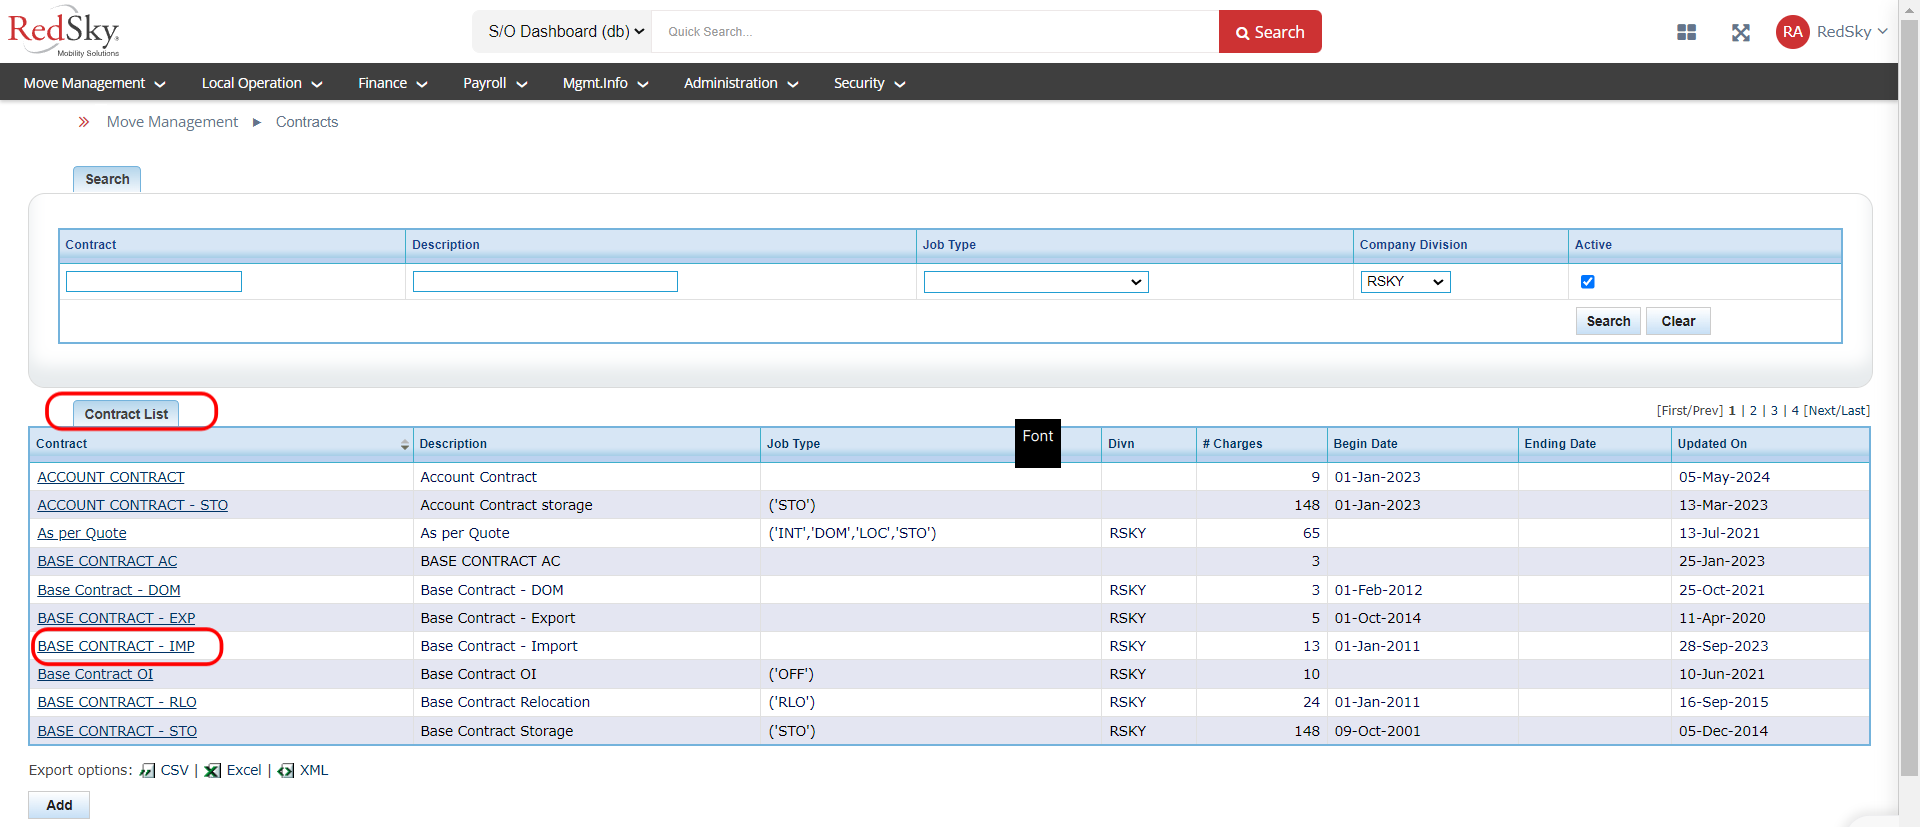Image resolution: width=1920 pixels, height=827 pixels.
Task: Open the ACCOUNT CONTRACT - STO link
Action: [x=133, y=505]
